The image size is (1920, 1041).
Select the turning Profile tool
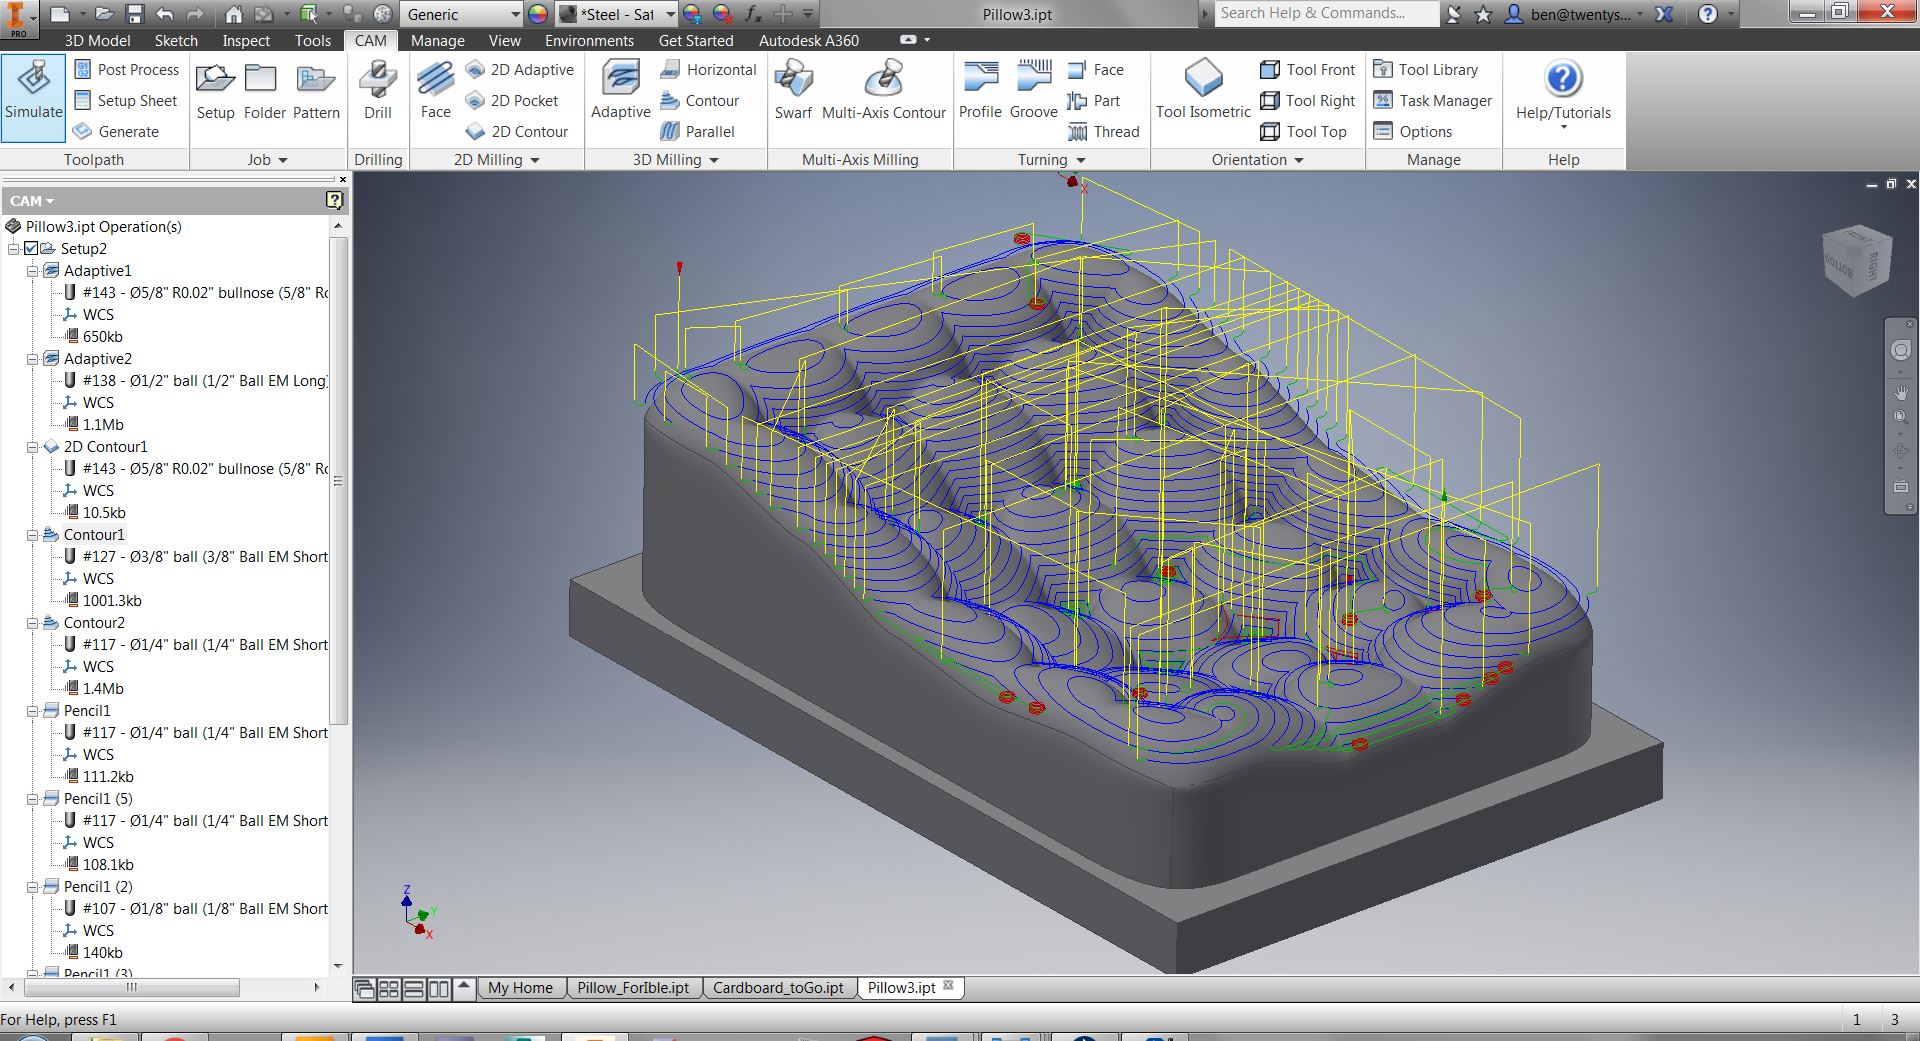pyautogui.click(x=980, y=92)
